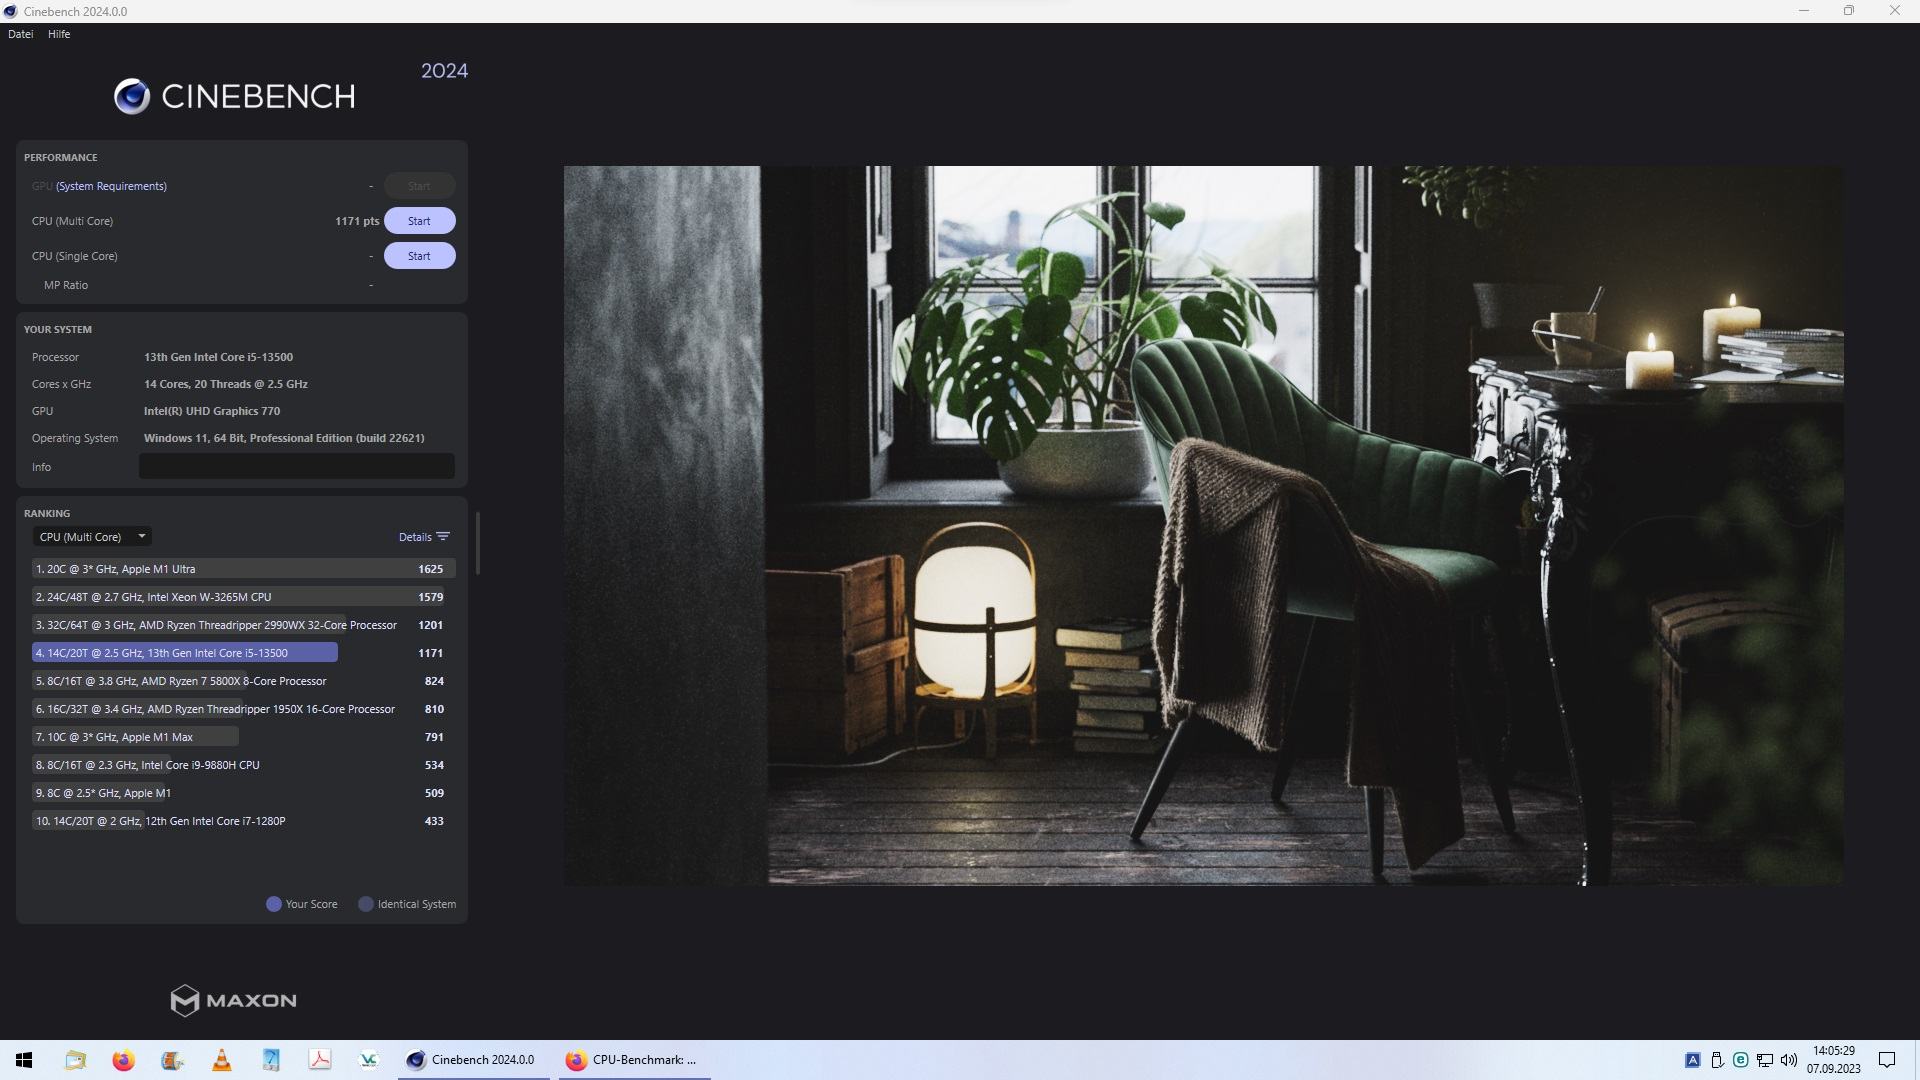This screenshot has width=1920, height=1080.
Task: Click the ESET security tray icon
Action: (x=1740, y=1060)
